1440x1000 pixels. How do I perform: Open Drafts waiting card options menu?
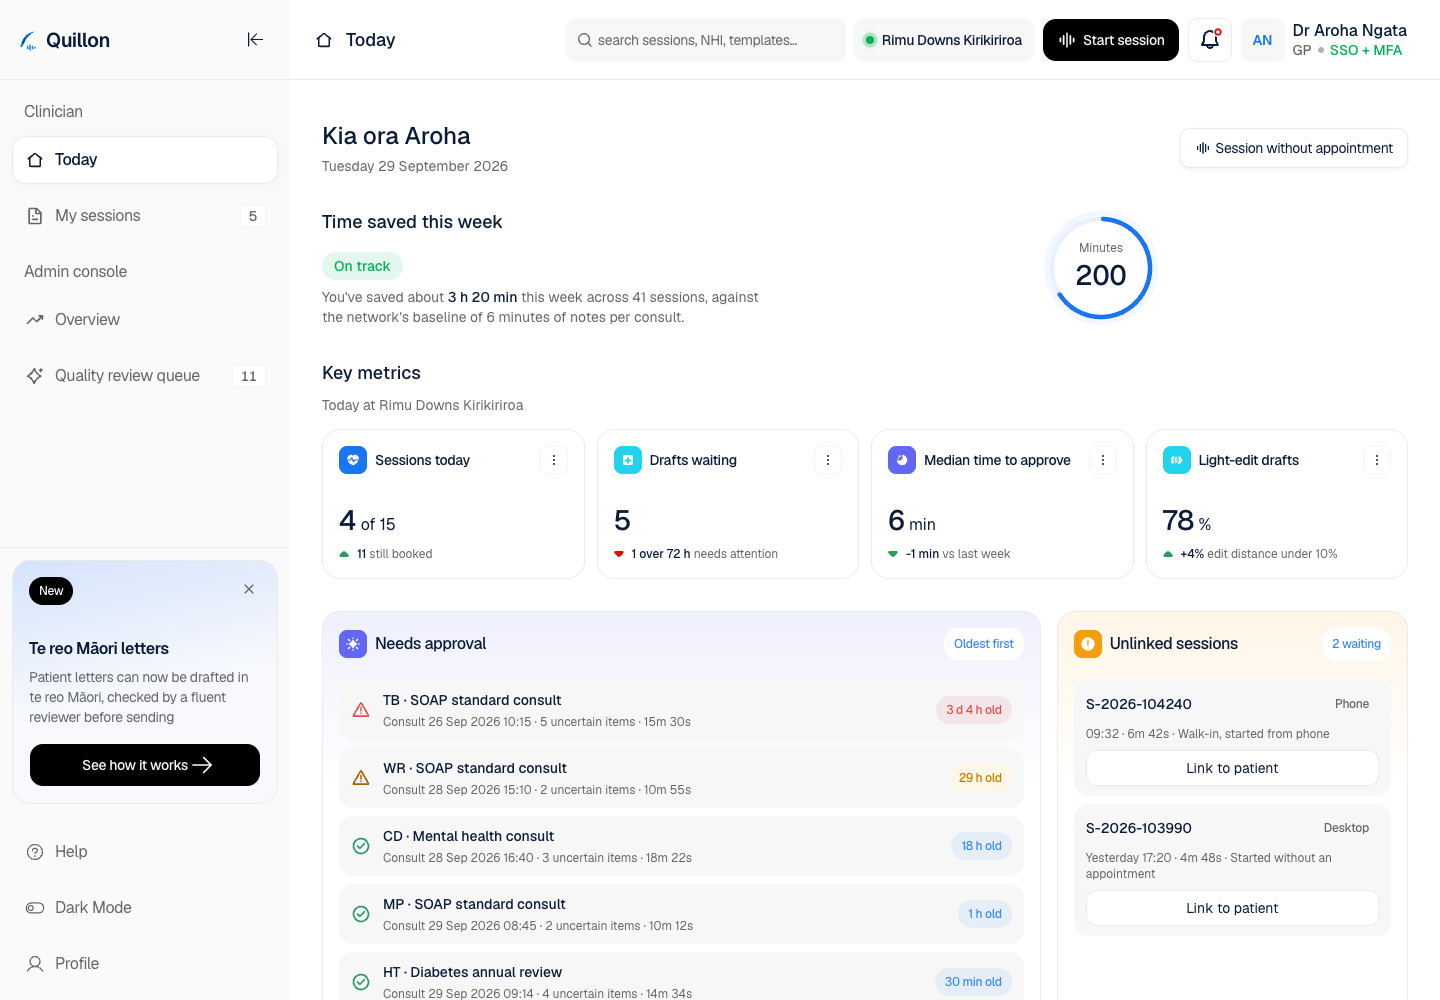(828, 460)
